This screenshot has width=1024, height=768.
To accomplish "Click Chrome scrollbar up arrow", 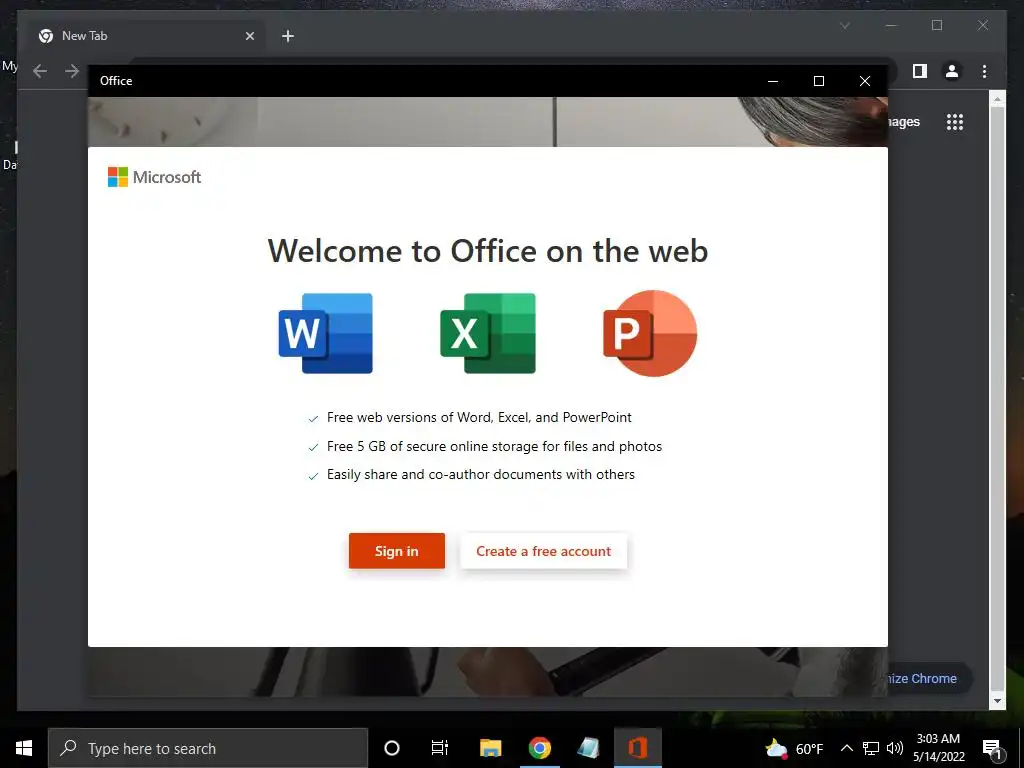I will pos(997,99).
